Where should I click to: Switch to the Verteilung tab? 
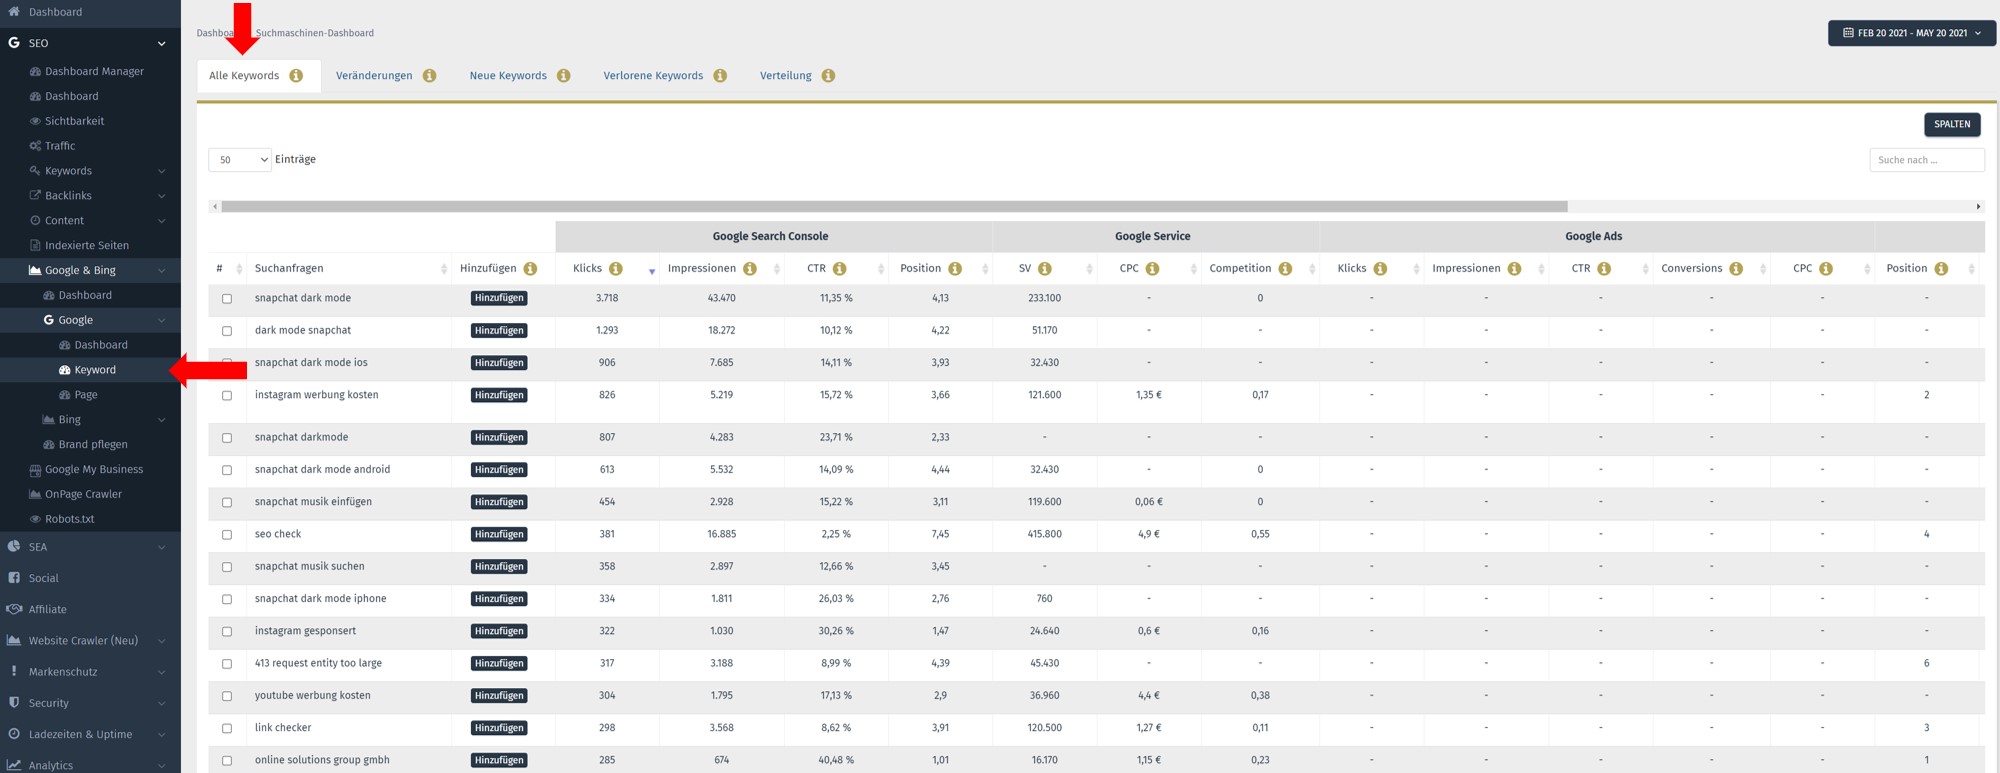coord(786,76)
